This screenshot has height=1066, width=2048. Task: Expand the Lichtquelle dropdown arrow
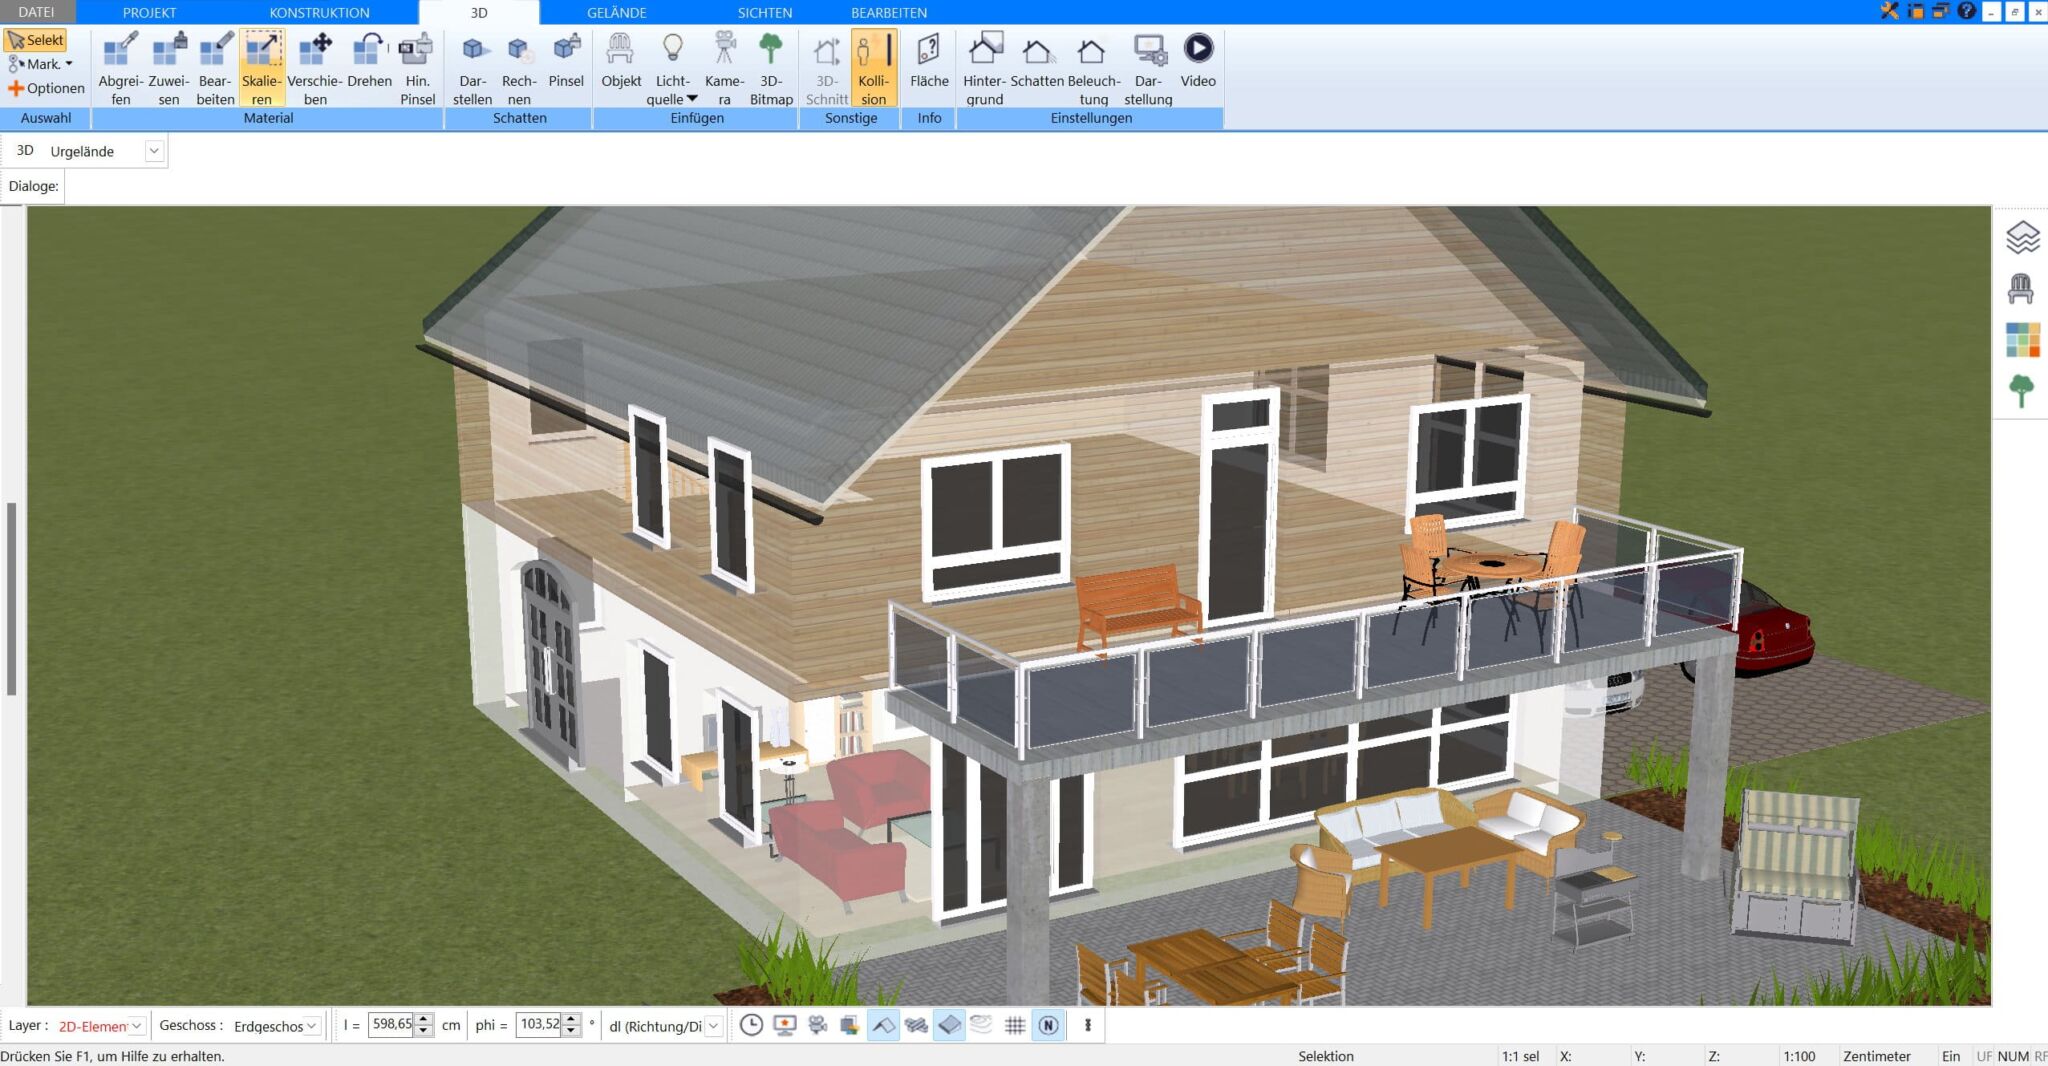point(690,98)
